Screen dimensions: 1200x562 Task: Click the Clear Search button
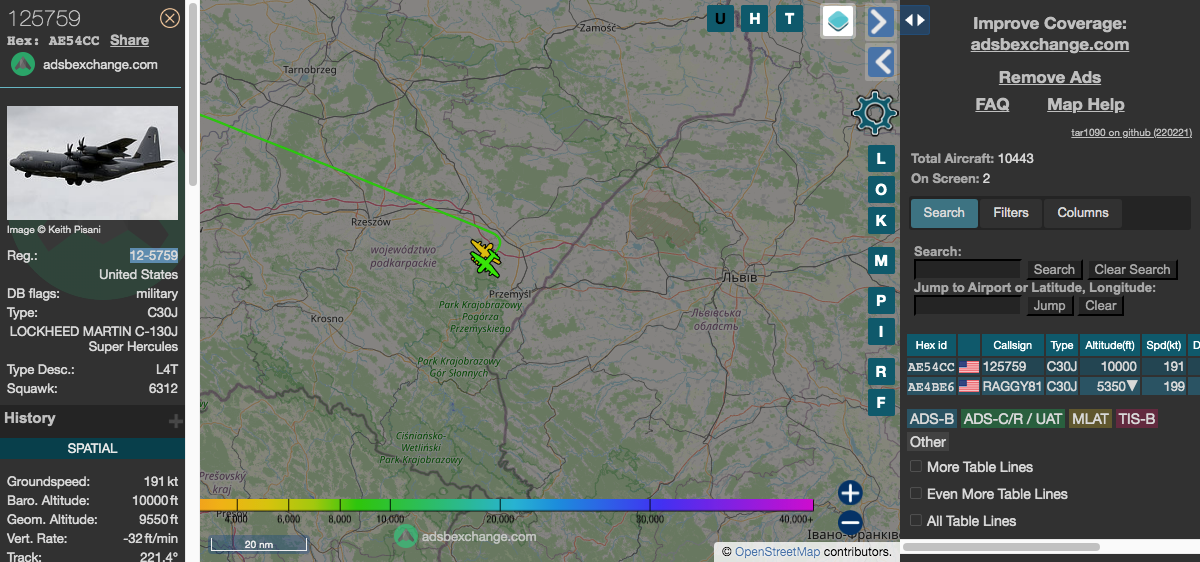(1132, 270)
